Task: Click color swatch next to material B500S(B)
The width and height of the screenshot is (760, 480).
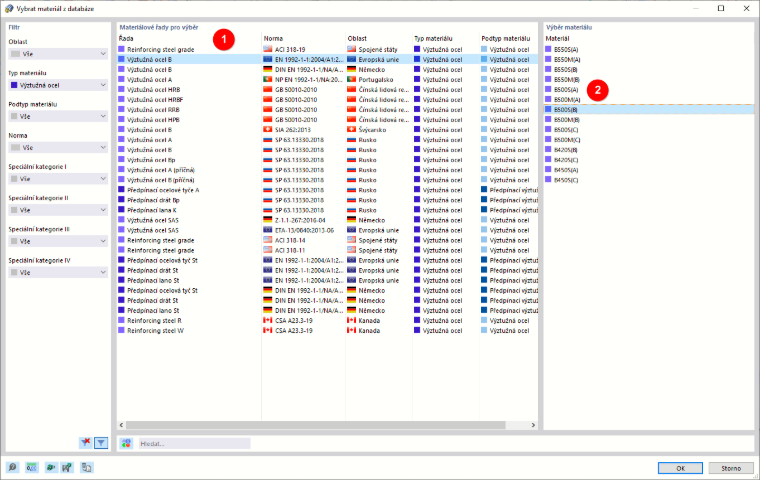Action: coord(548,109)
